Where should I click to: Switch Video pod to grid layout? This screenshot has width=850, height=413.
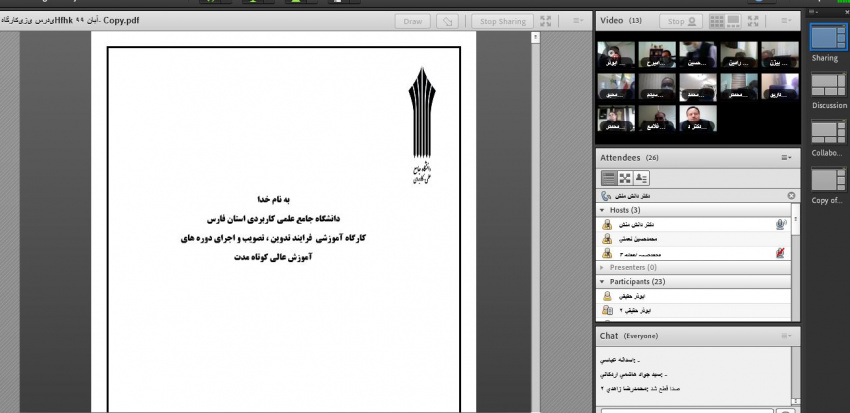717,21
